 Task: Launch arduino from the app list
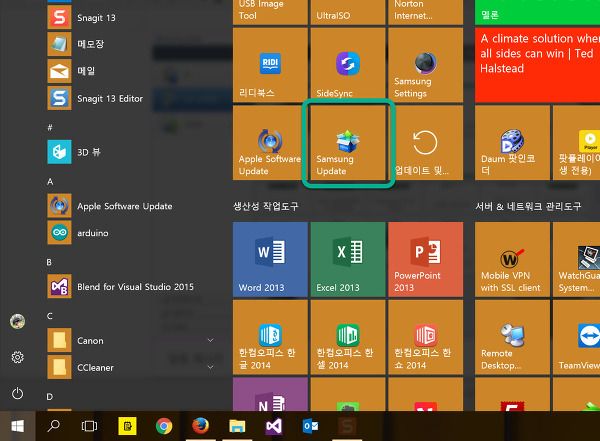point(130,233)
